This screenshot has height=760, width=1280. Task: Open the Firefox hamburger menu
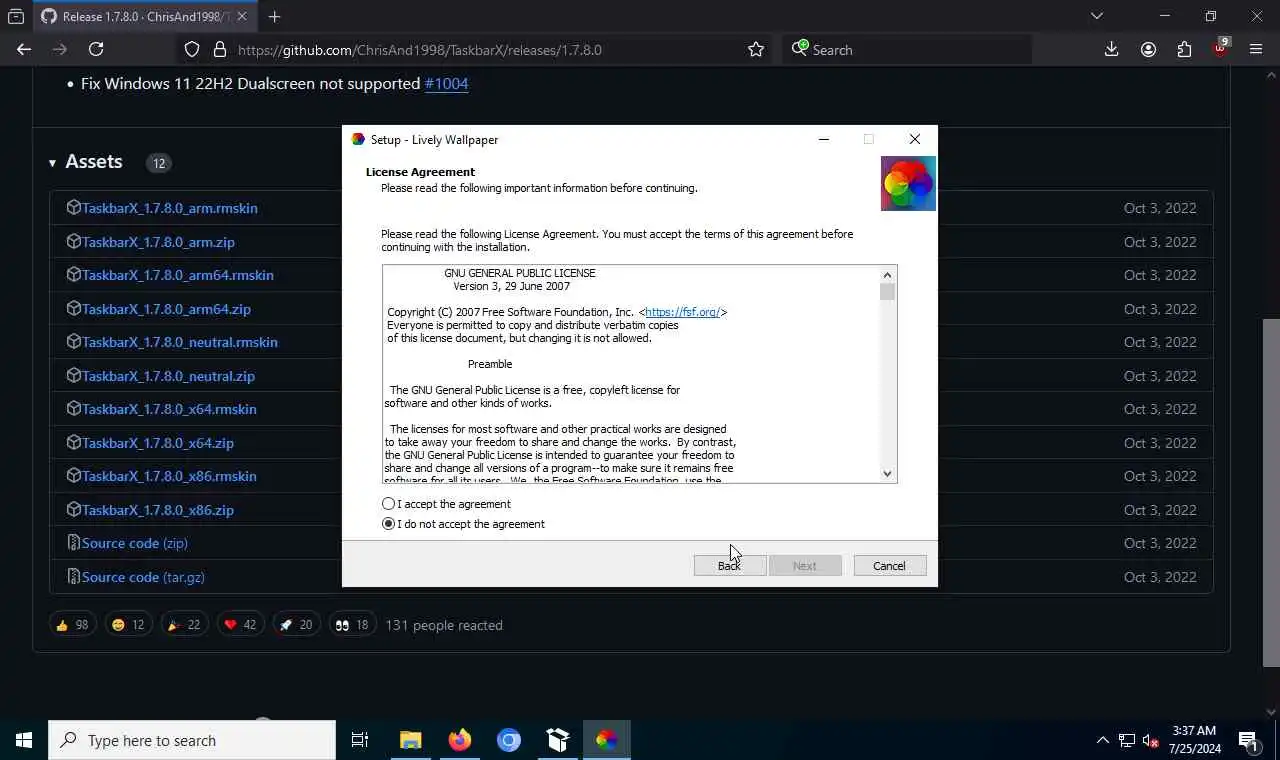1256,49
